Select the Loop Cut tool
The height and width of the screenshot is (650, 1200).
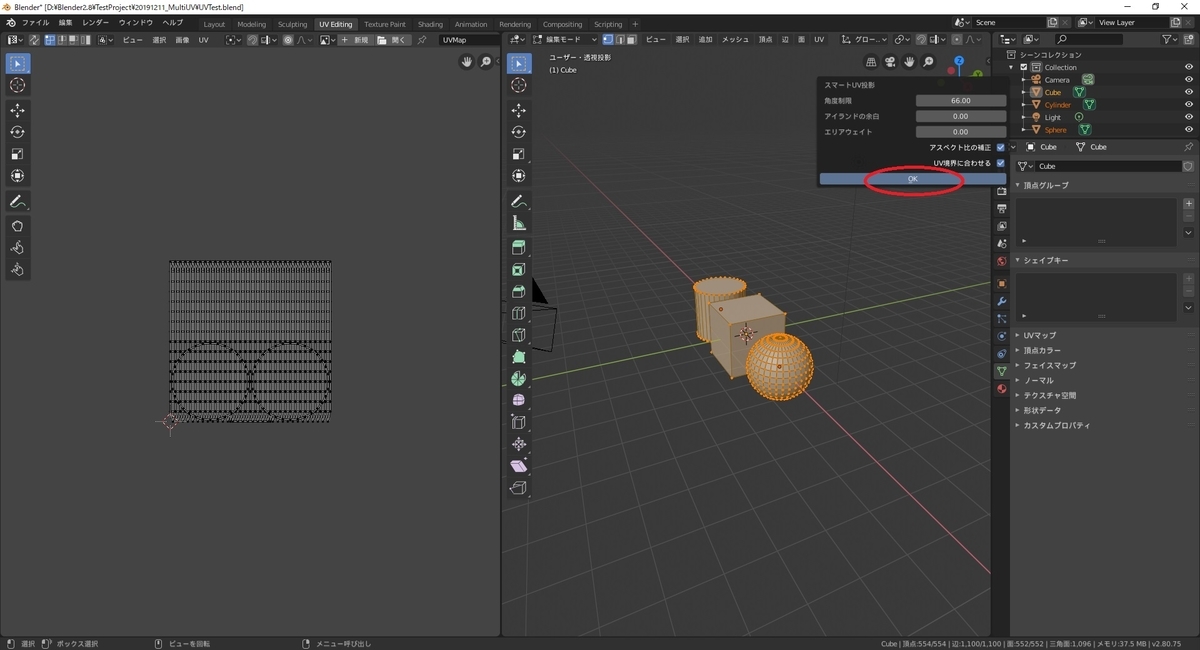pos(518,314)
